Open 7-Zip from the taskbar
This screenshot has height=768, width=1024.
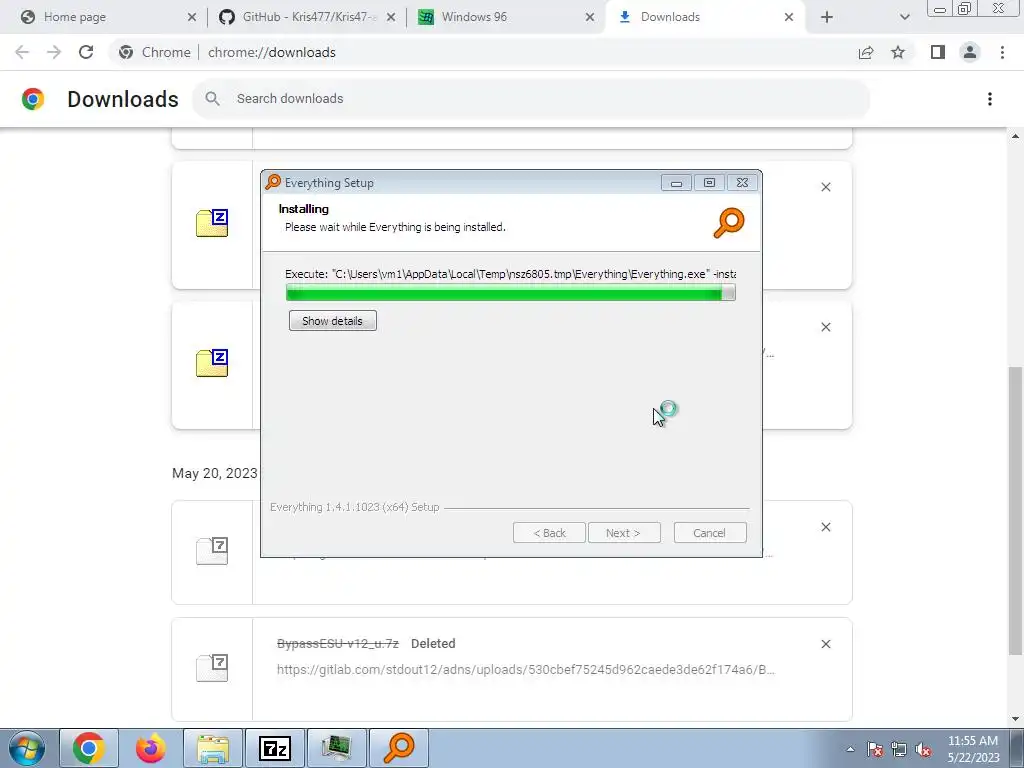[x=275, y=748]
